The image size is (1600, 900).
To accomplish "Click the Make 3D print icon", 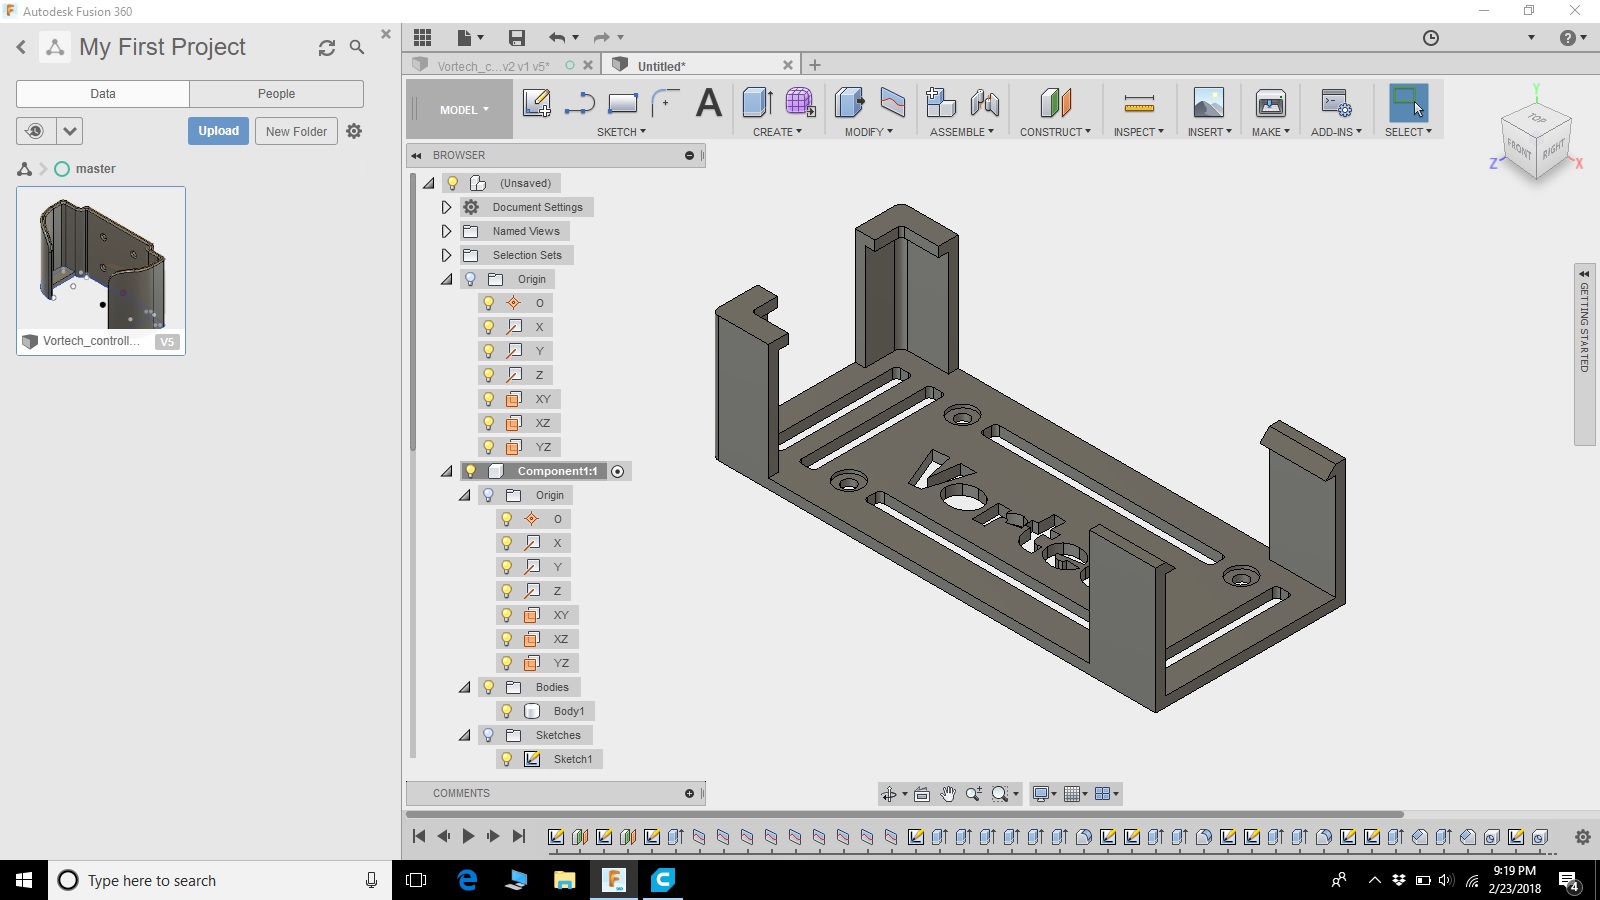I will coord(1270,103).
